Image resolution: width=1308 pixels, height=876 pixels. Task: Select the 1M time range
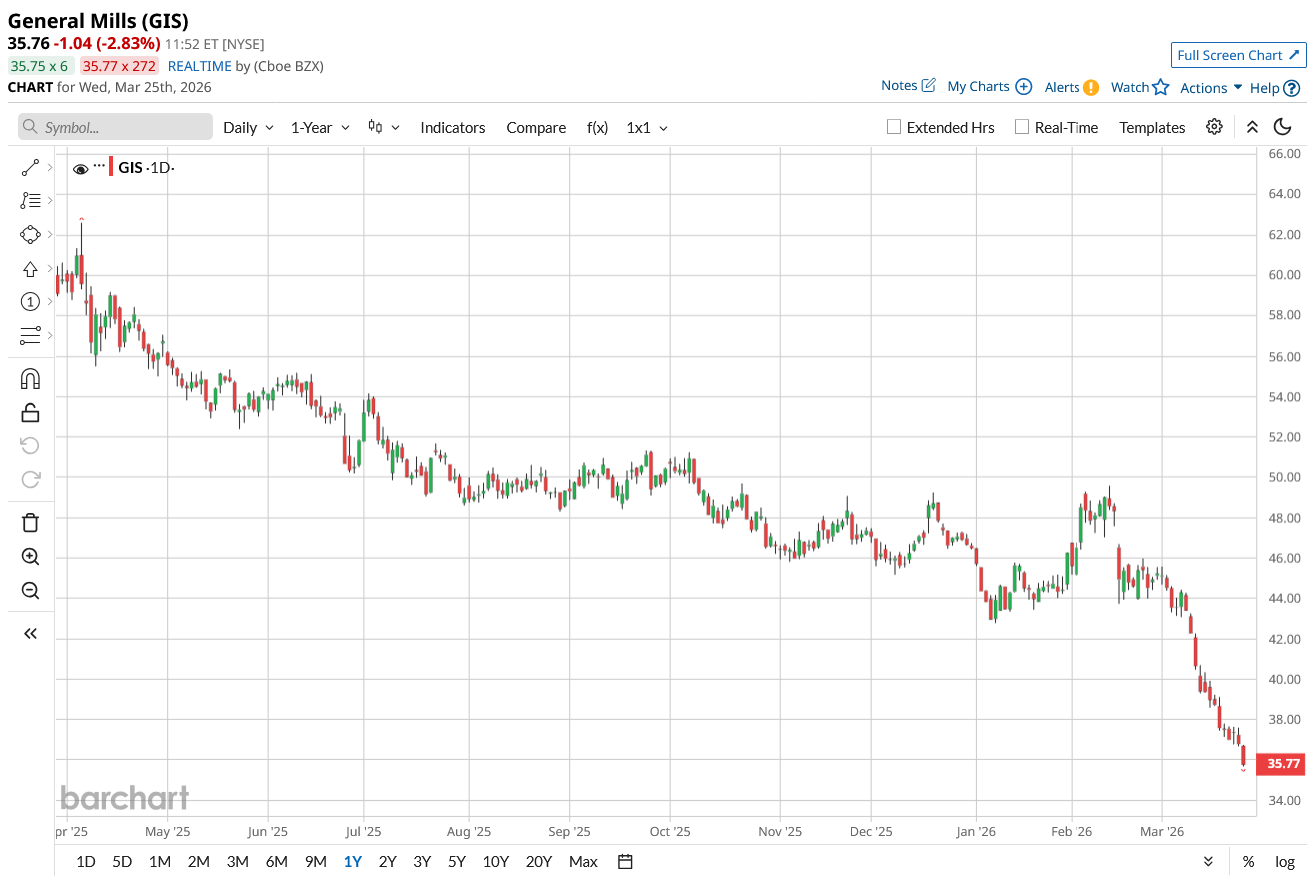coord(160,861)
